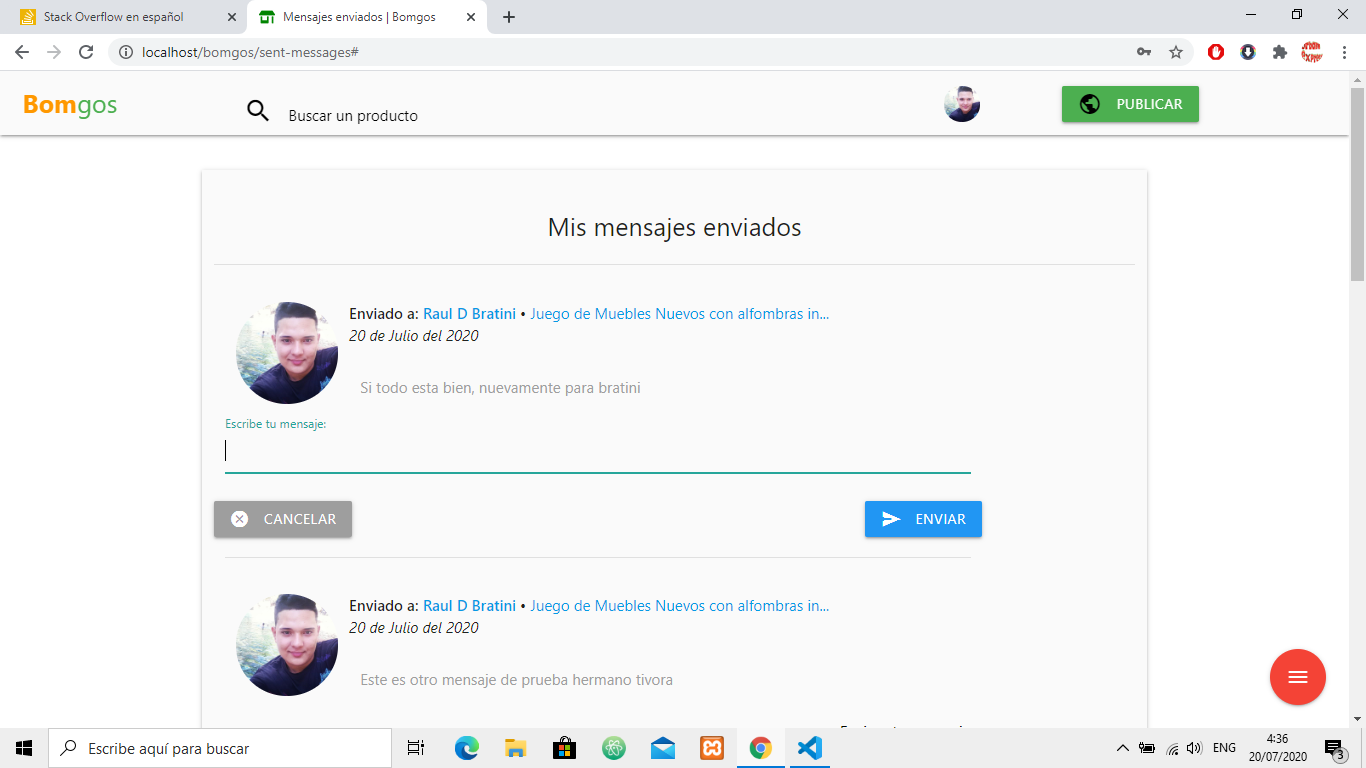
Task: Open the Windows Start menu
Action: tap(24, 748)
